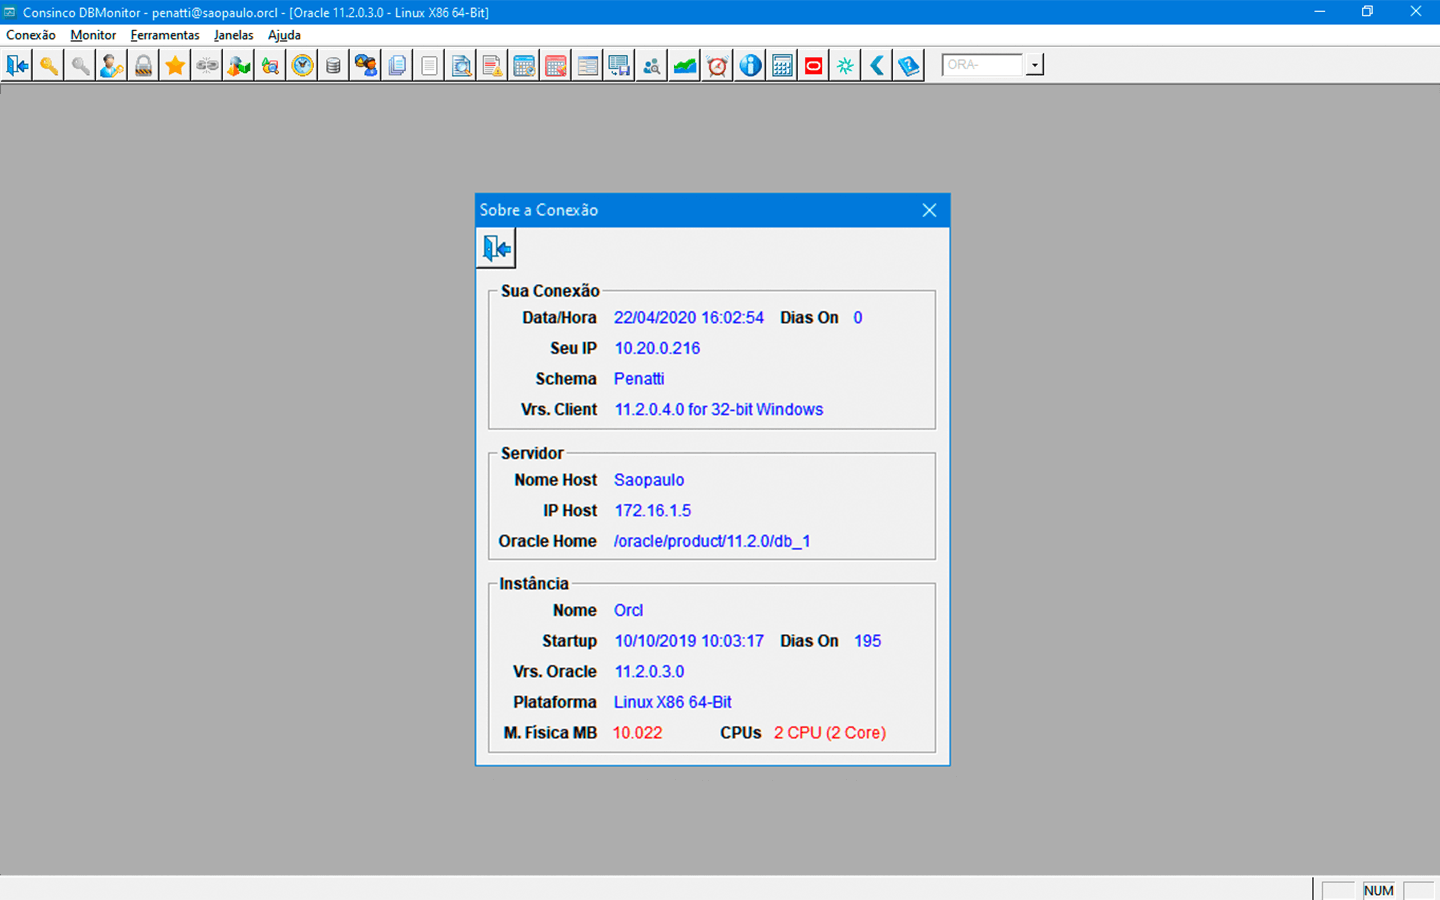Click the red Oracle logo icon
Image resolution: width=1440 pixels, height=900 pixels.
[x=814, y=66]
